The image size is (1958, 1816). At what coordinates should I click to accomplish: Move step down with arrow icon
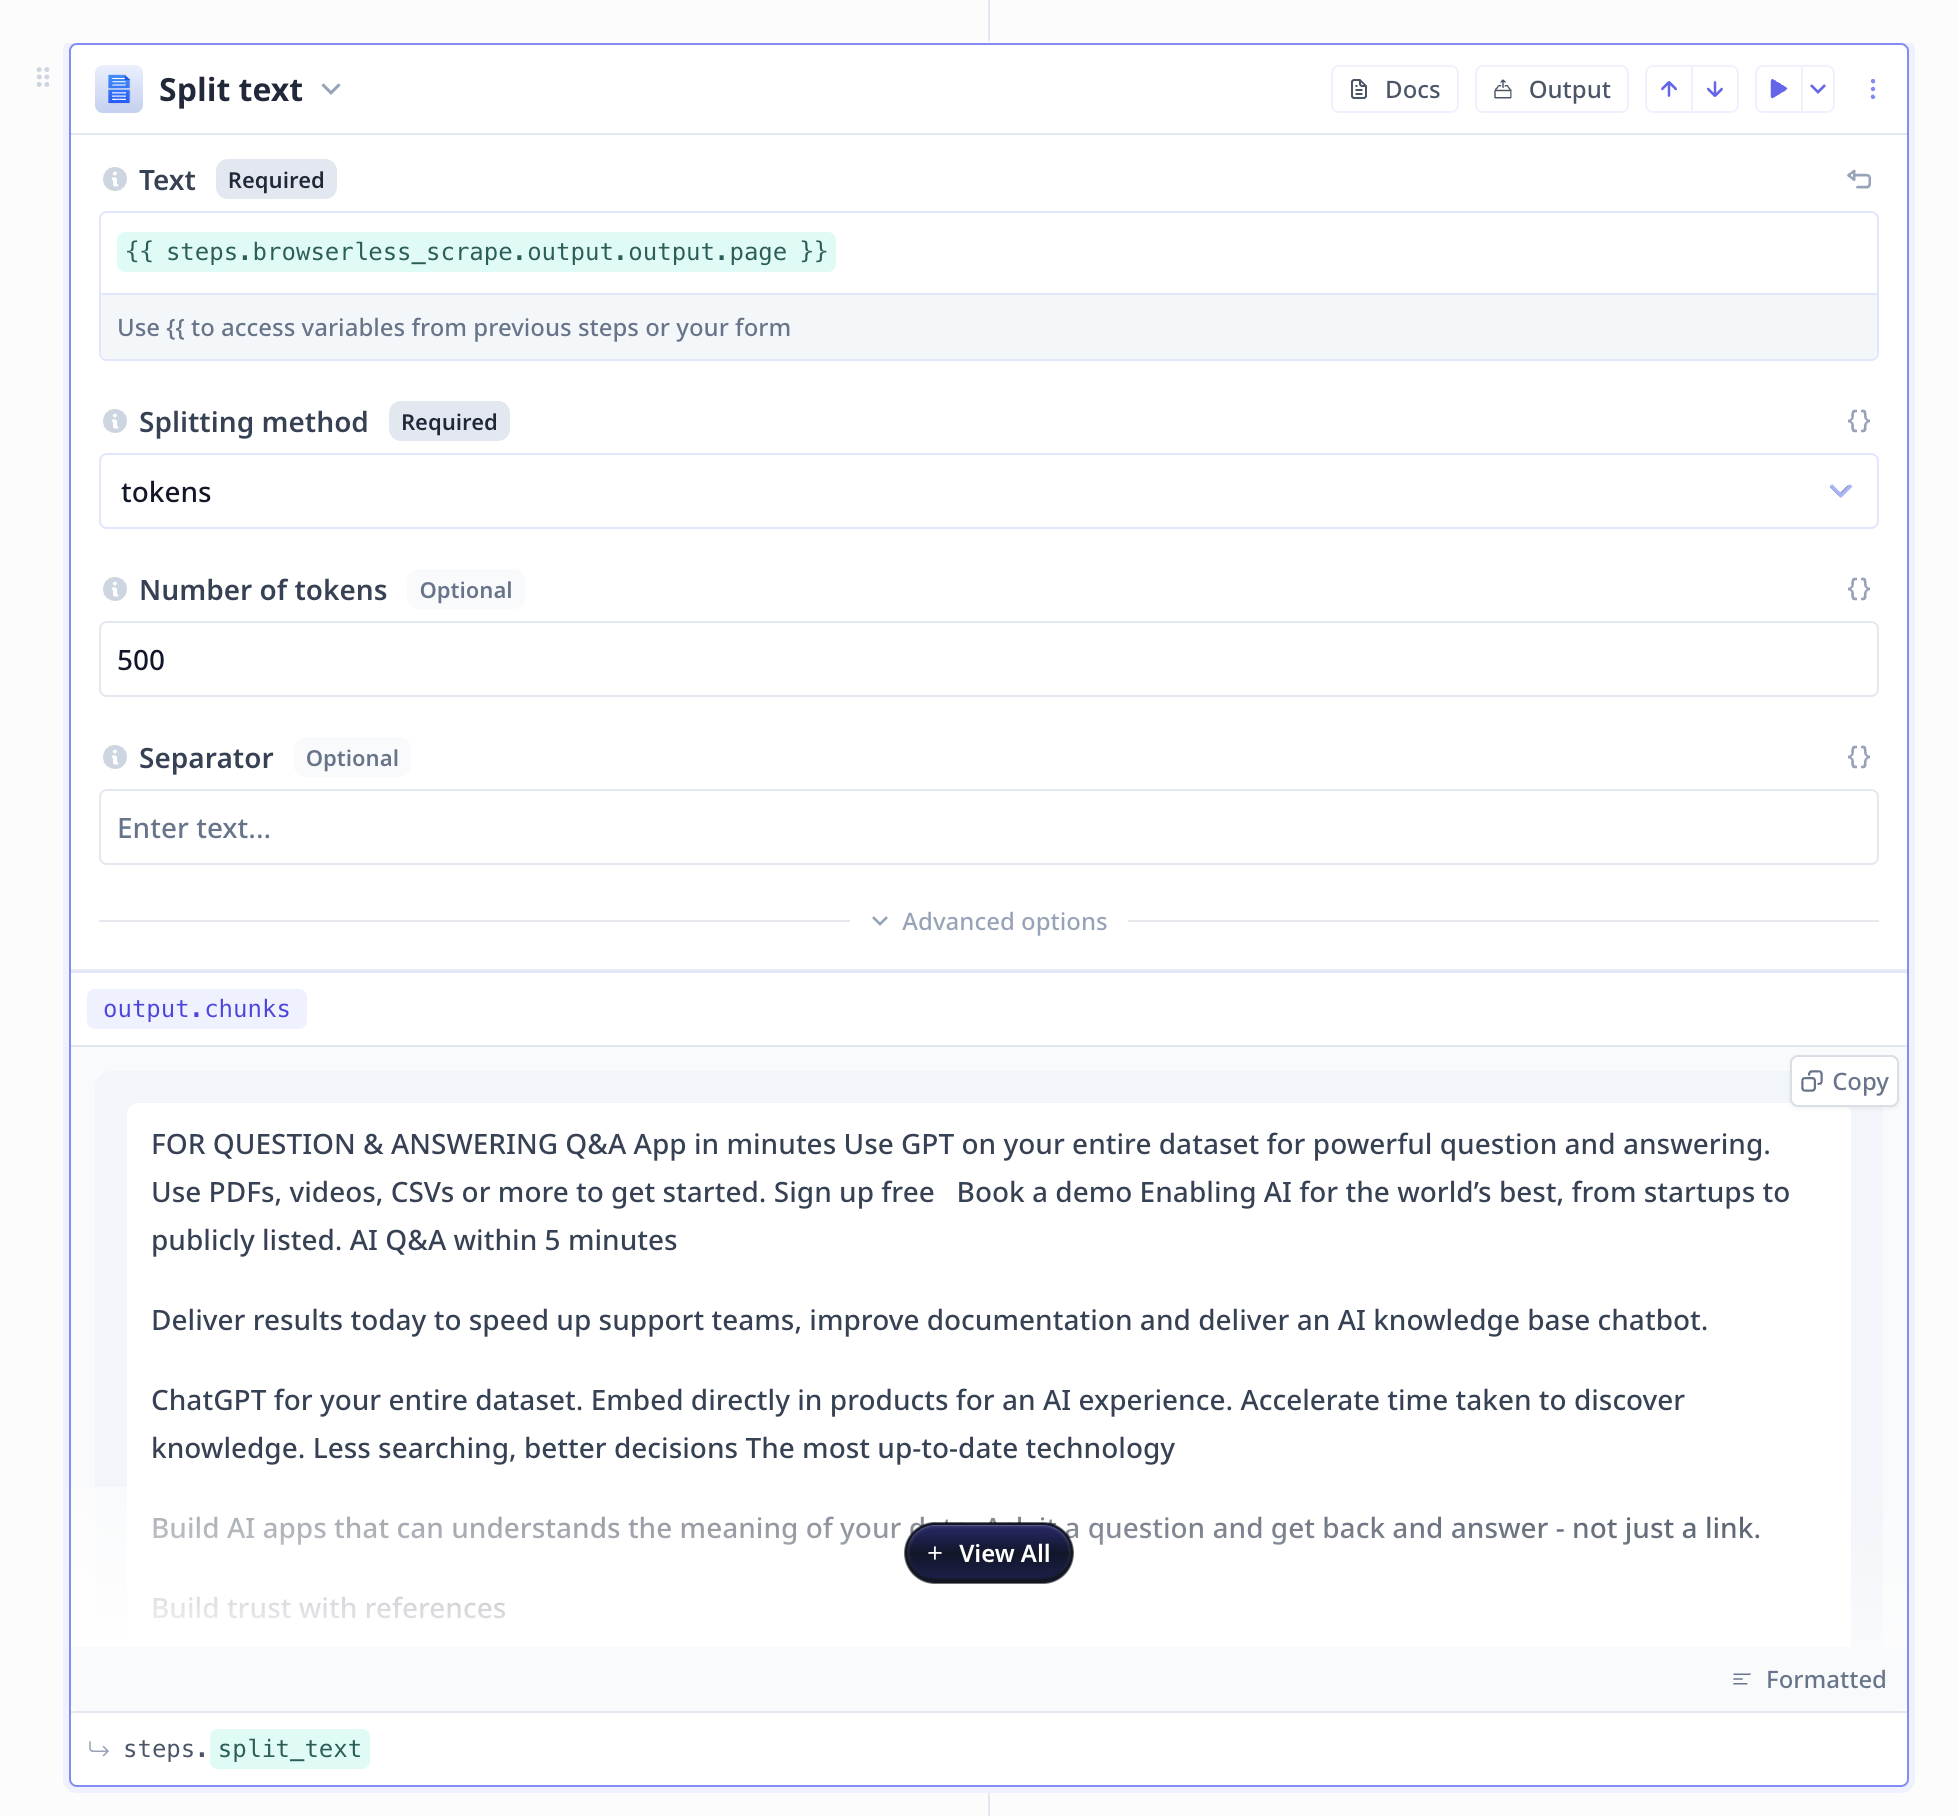click(1715, 90)
